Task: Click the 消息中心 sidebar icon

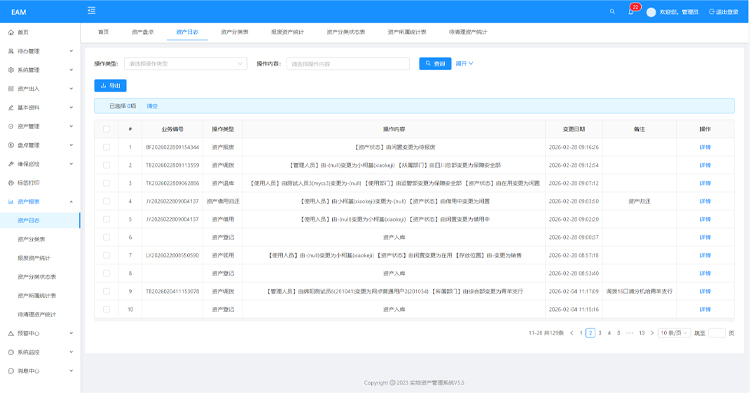Action: tap(11, 371)
